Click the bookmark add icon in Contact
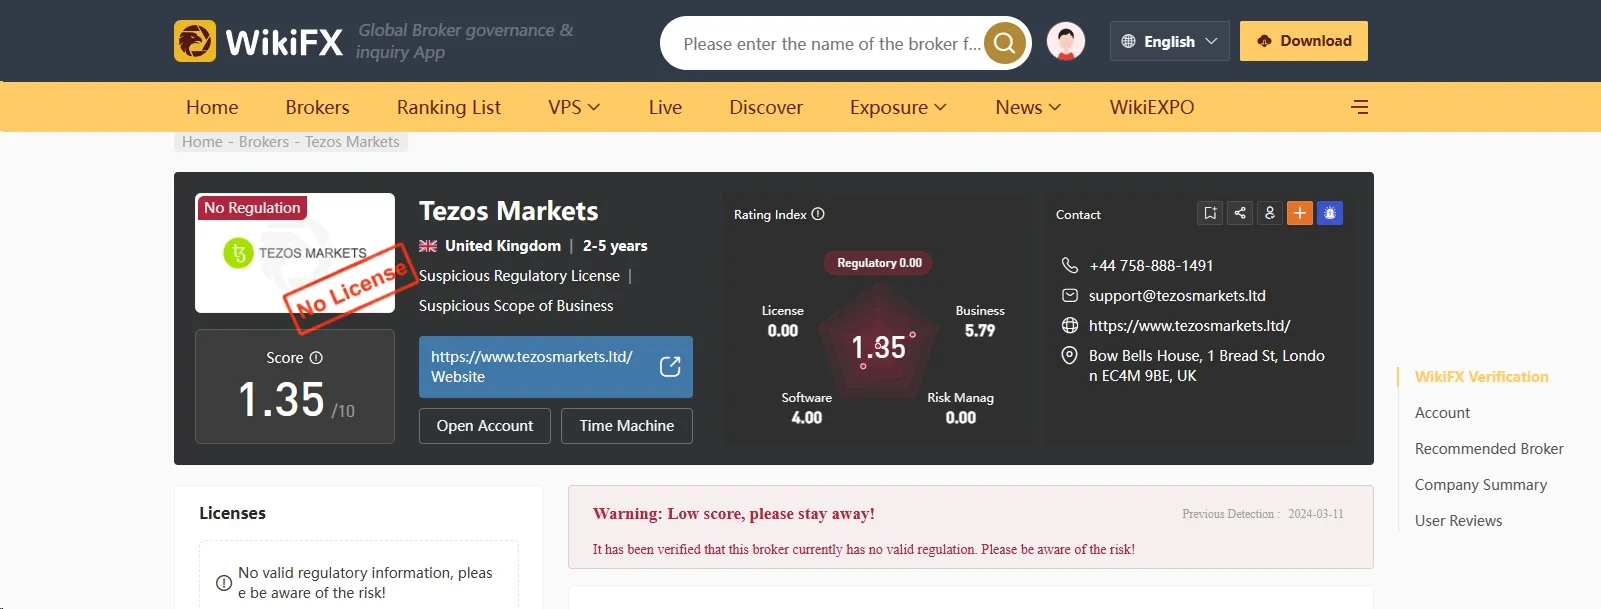1601x609 pixels. pyautogui.click(x=1210, y=213)
